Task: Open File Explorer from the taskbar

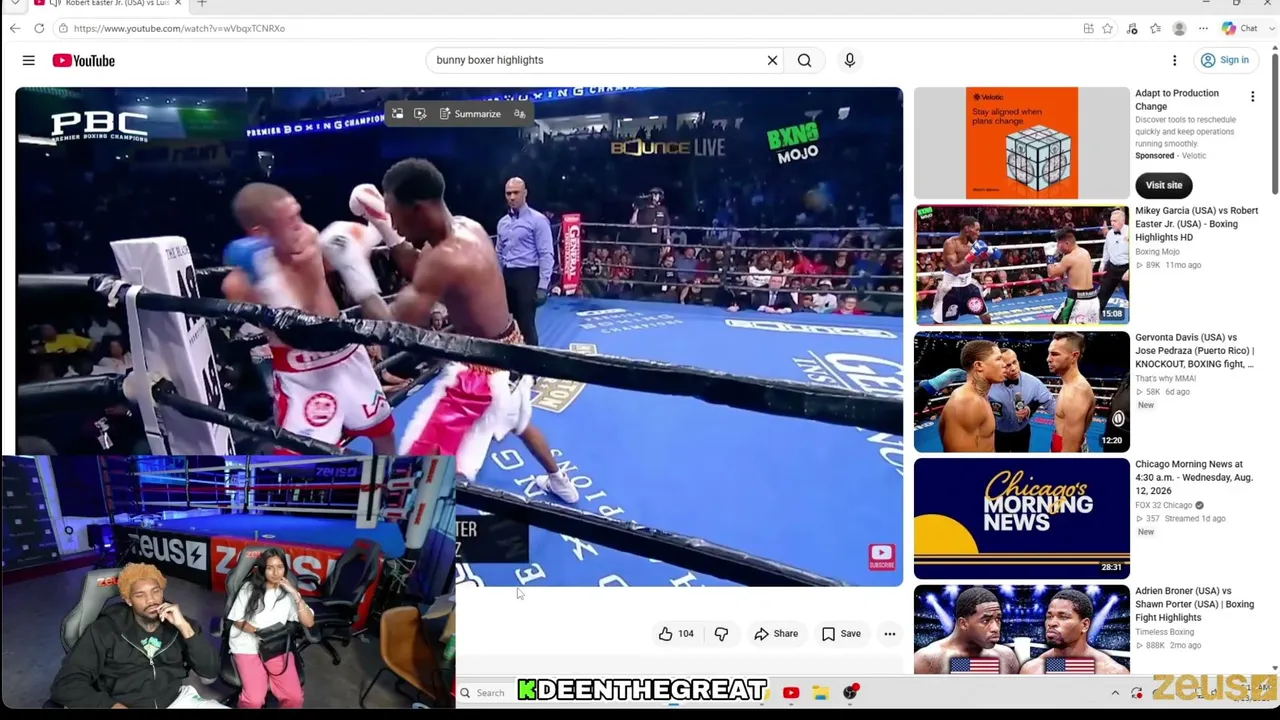Action: [820, 693]
